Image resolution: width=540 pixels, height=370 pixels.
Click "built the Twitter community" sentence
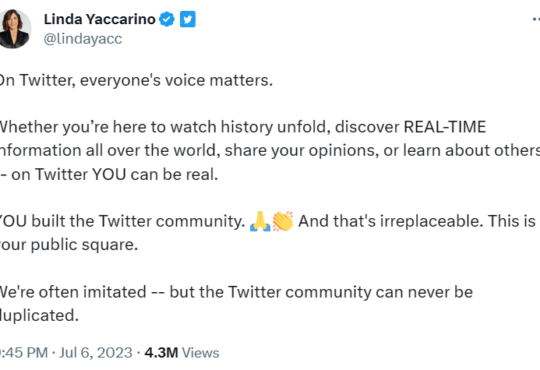tap(138, 221)
